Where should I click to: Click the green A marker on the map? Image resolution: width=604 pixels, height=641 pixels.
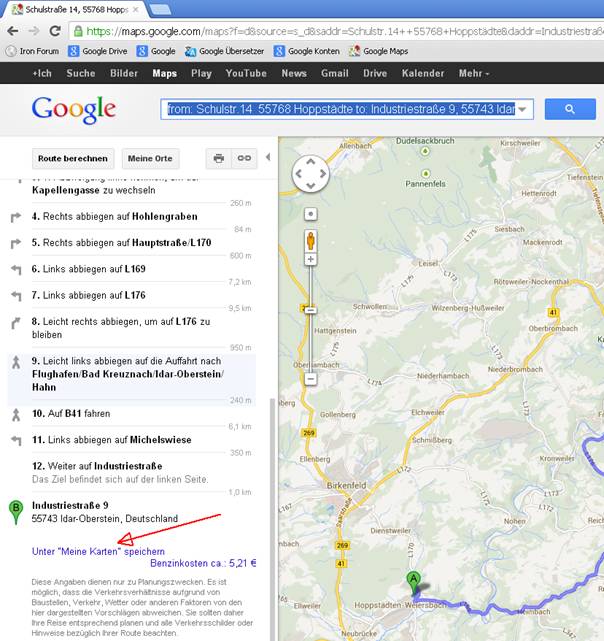pyautogui.click(x=413, y=583)
